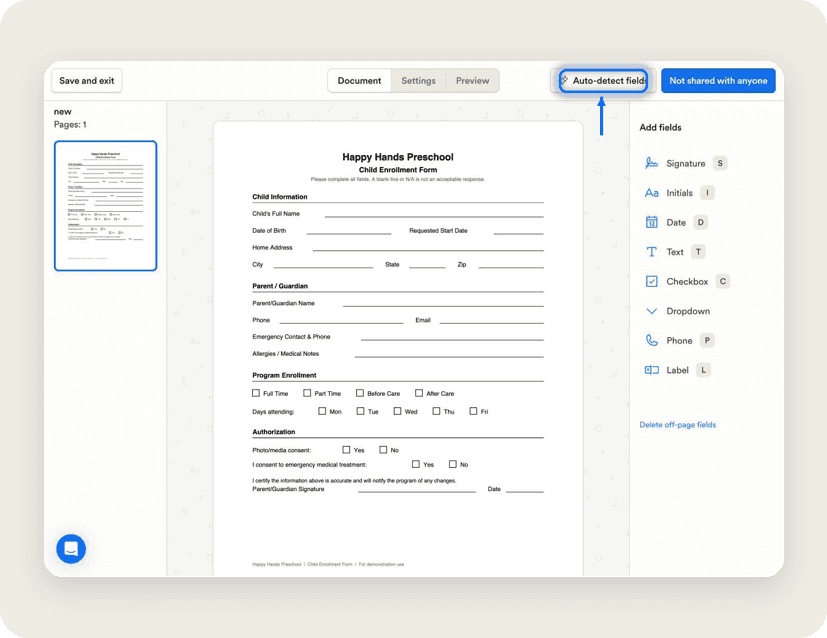This screenshot has width=827, height=638.
Task: Check Yes for photo/media consent
Action: pyautogui.click(x=346, y=449)
